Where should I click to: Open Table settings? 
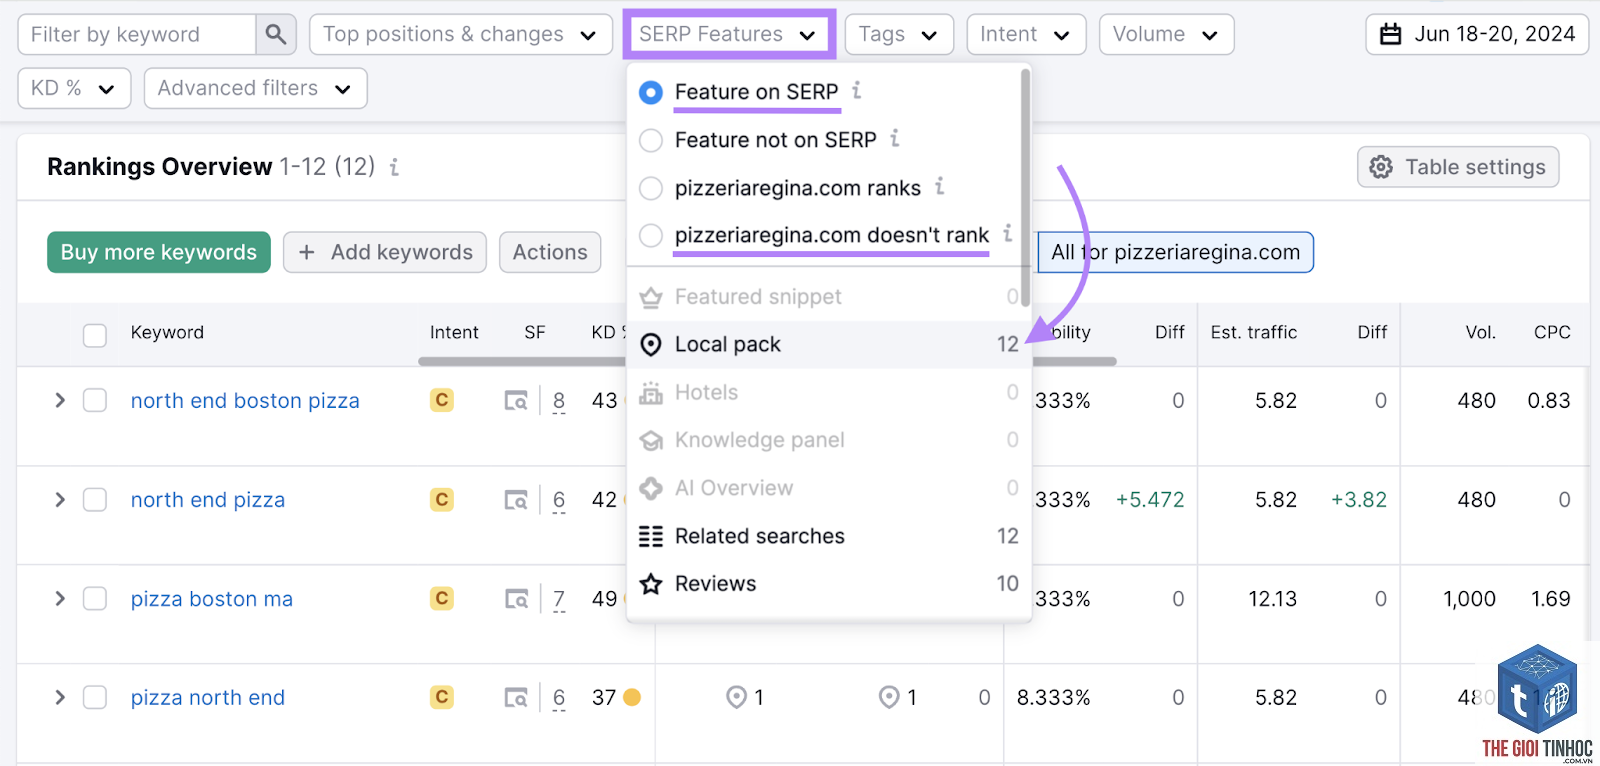[x=1458, y=167]
